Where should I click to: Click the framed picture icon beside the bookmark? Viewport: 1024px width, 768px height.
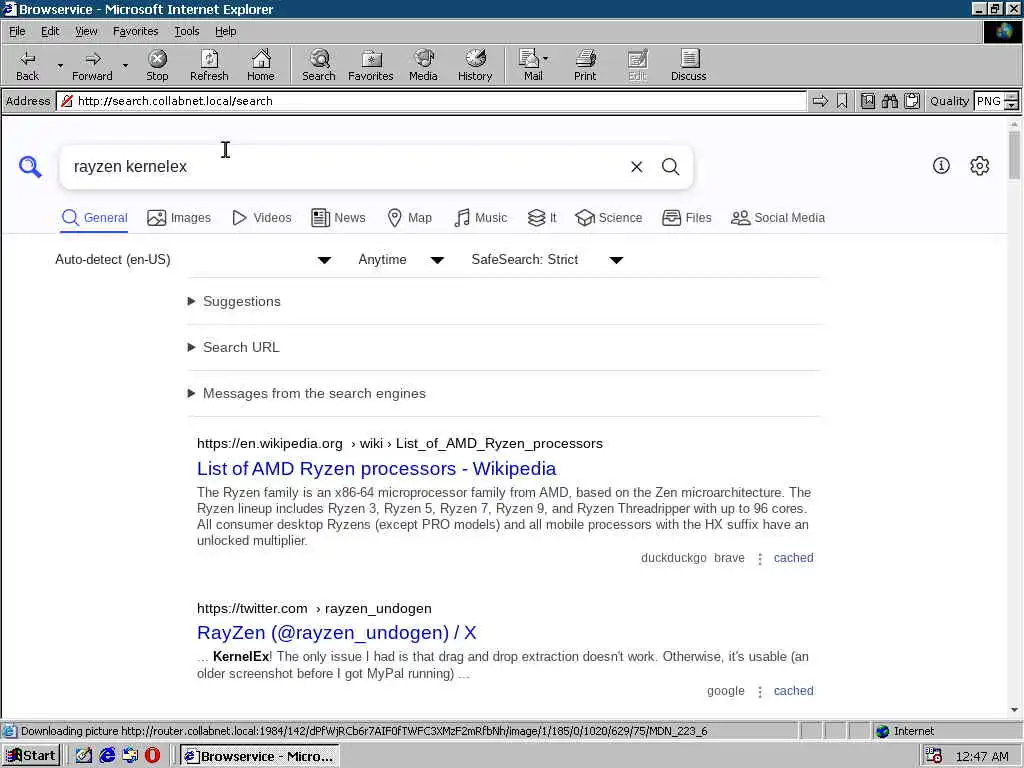coord(867,101)
